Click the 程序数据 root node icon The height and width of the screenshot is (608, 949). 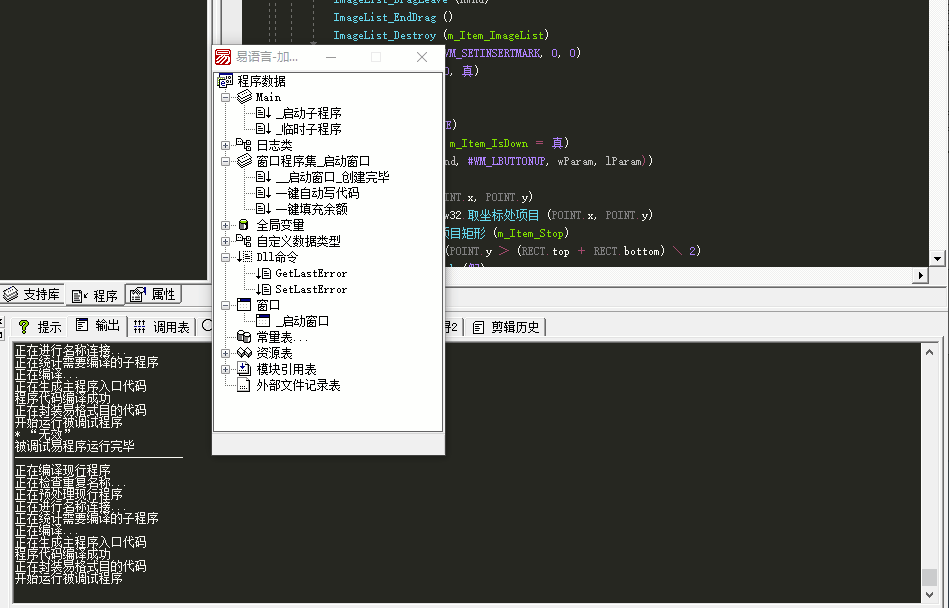pyautogui.click(x=225, y=81)
